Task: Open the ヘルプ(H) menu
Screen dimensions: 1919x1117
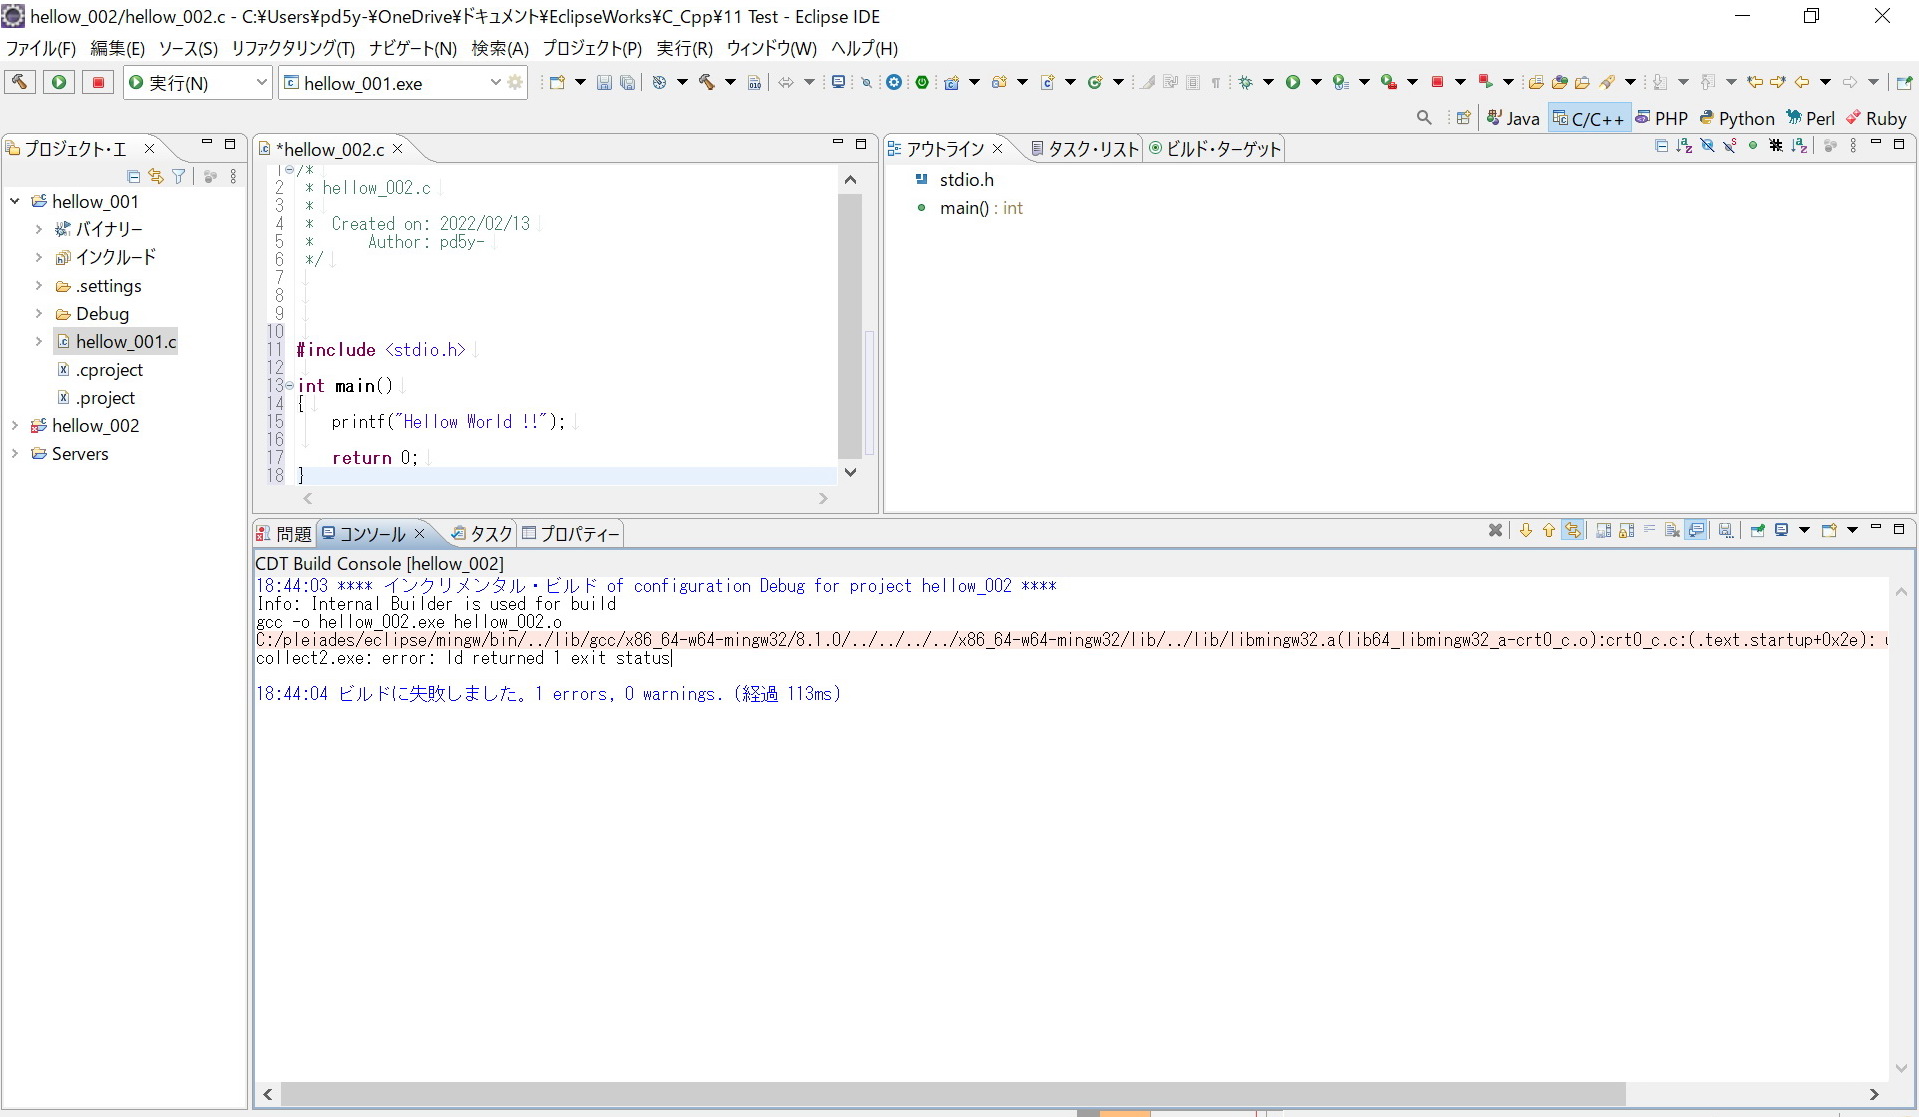Action: pyautogui.click(x=864, y=48)
